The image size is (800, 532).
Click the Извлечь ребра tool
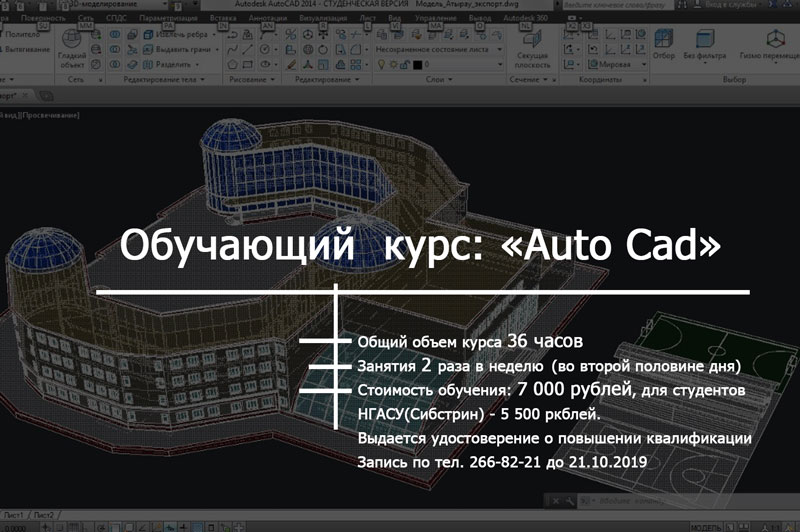pos(180,35)
